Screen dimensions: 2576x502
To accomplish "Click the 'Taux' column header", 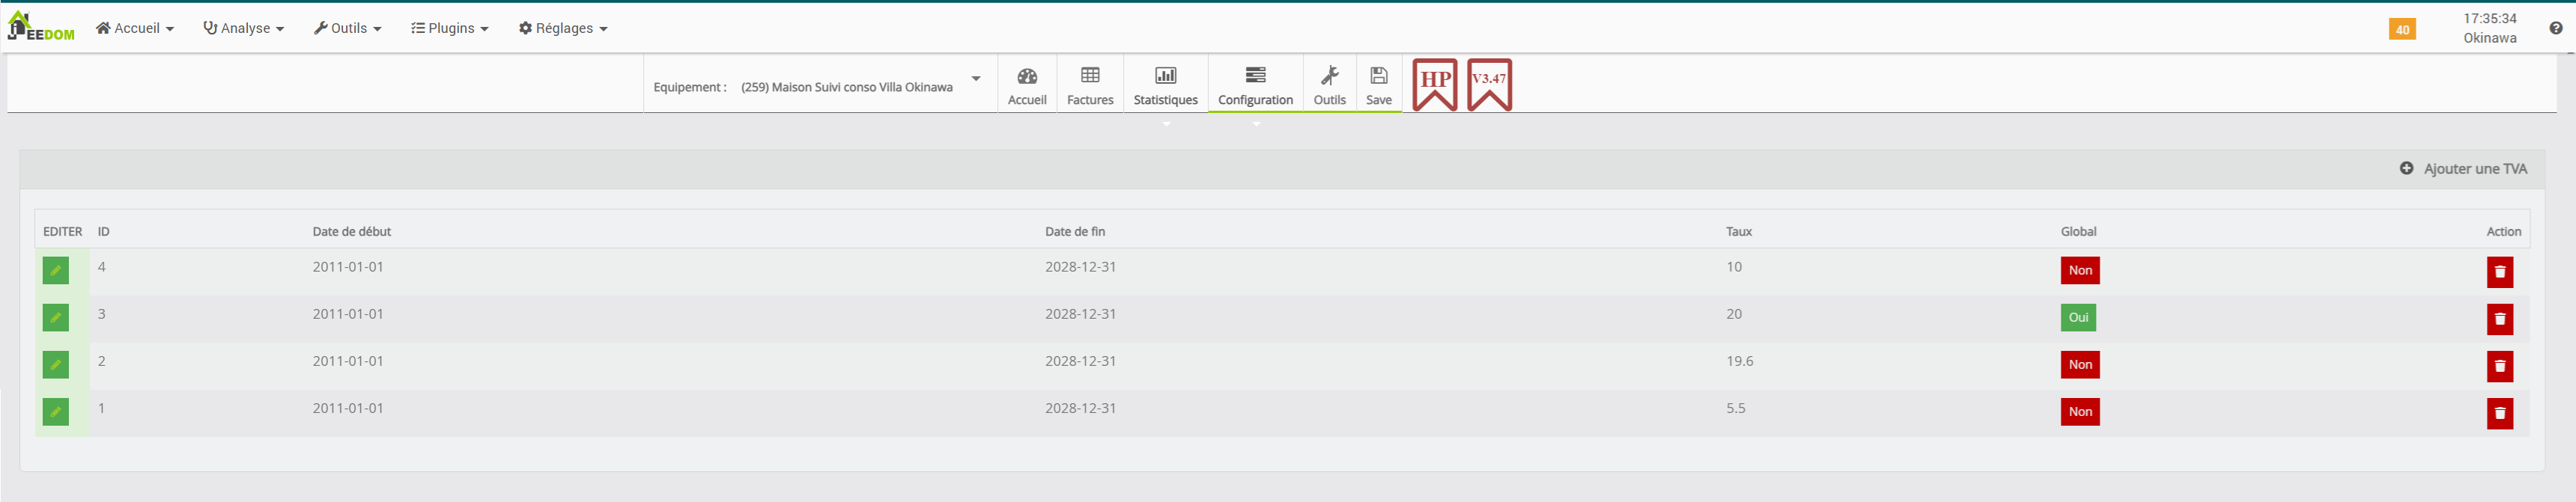I will tap(1739, 232).
